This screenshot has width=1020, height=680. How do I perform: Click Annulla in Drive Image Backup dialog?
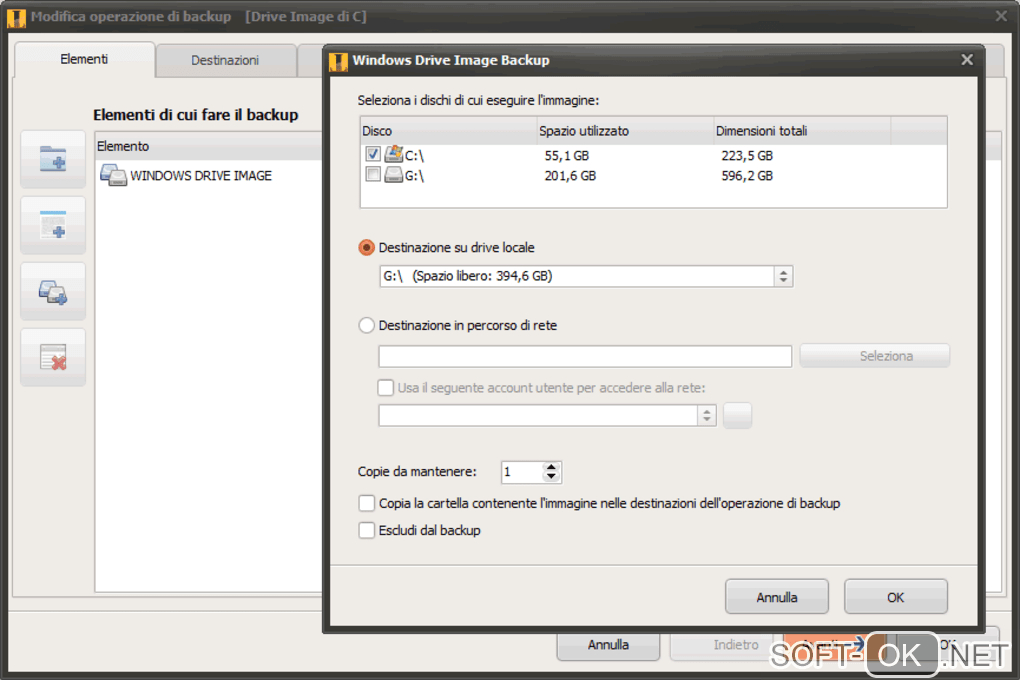coord(777,597)
